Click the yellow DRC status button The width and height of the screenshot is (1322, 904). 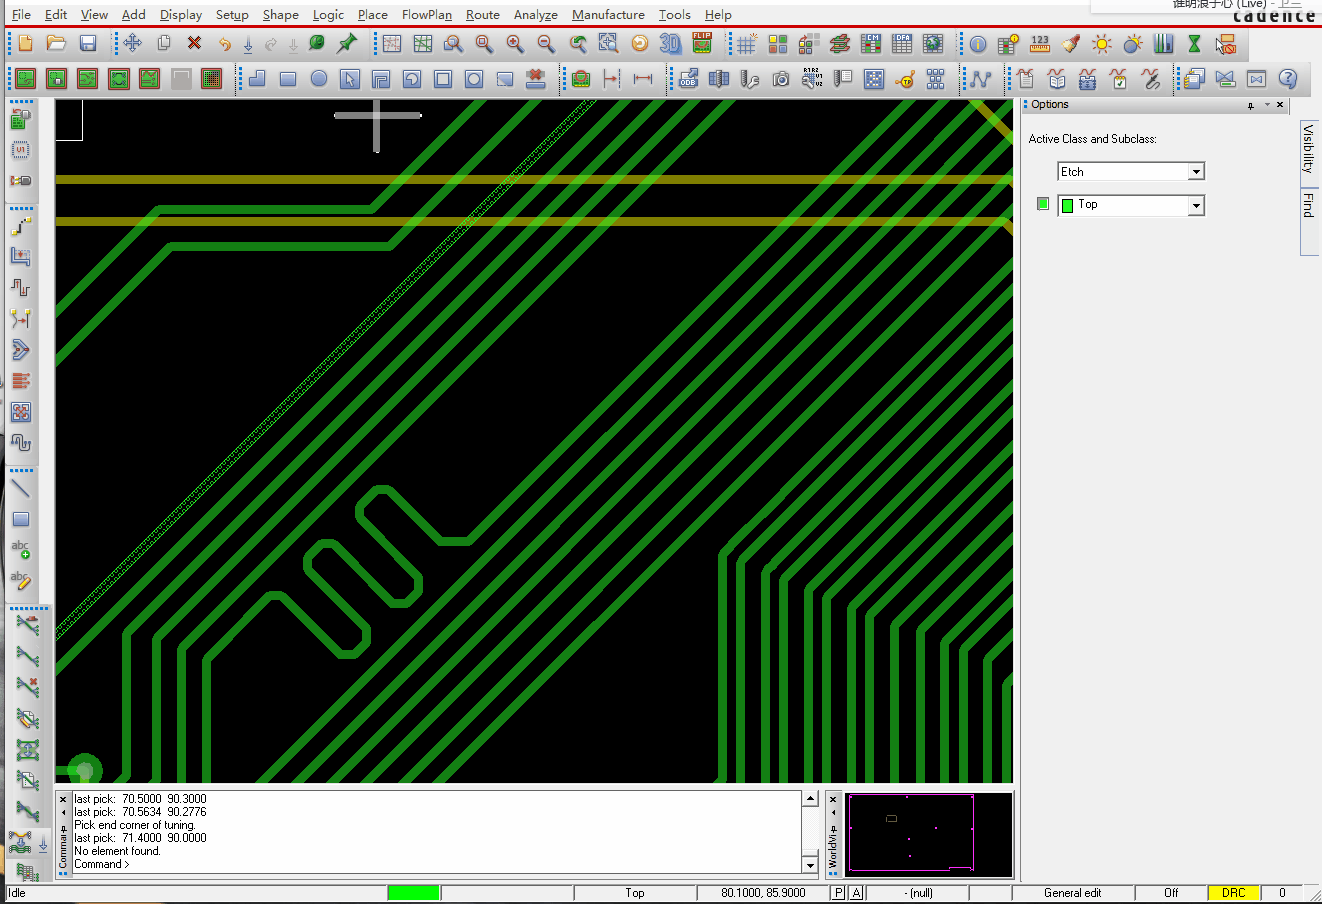click(1233, 893)
